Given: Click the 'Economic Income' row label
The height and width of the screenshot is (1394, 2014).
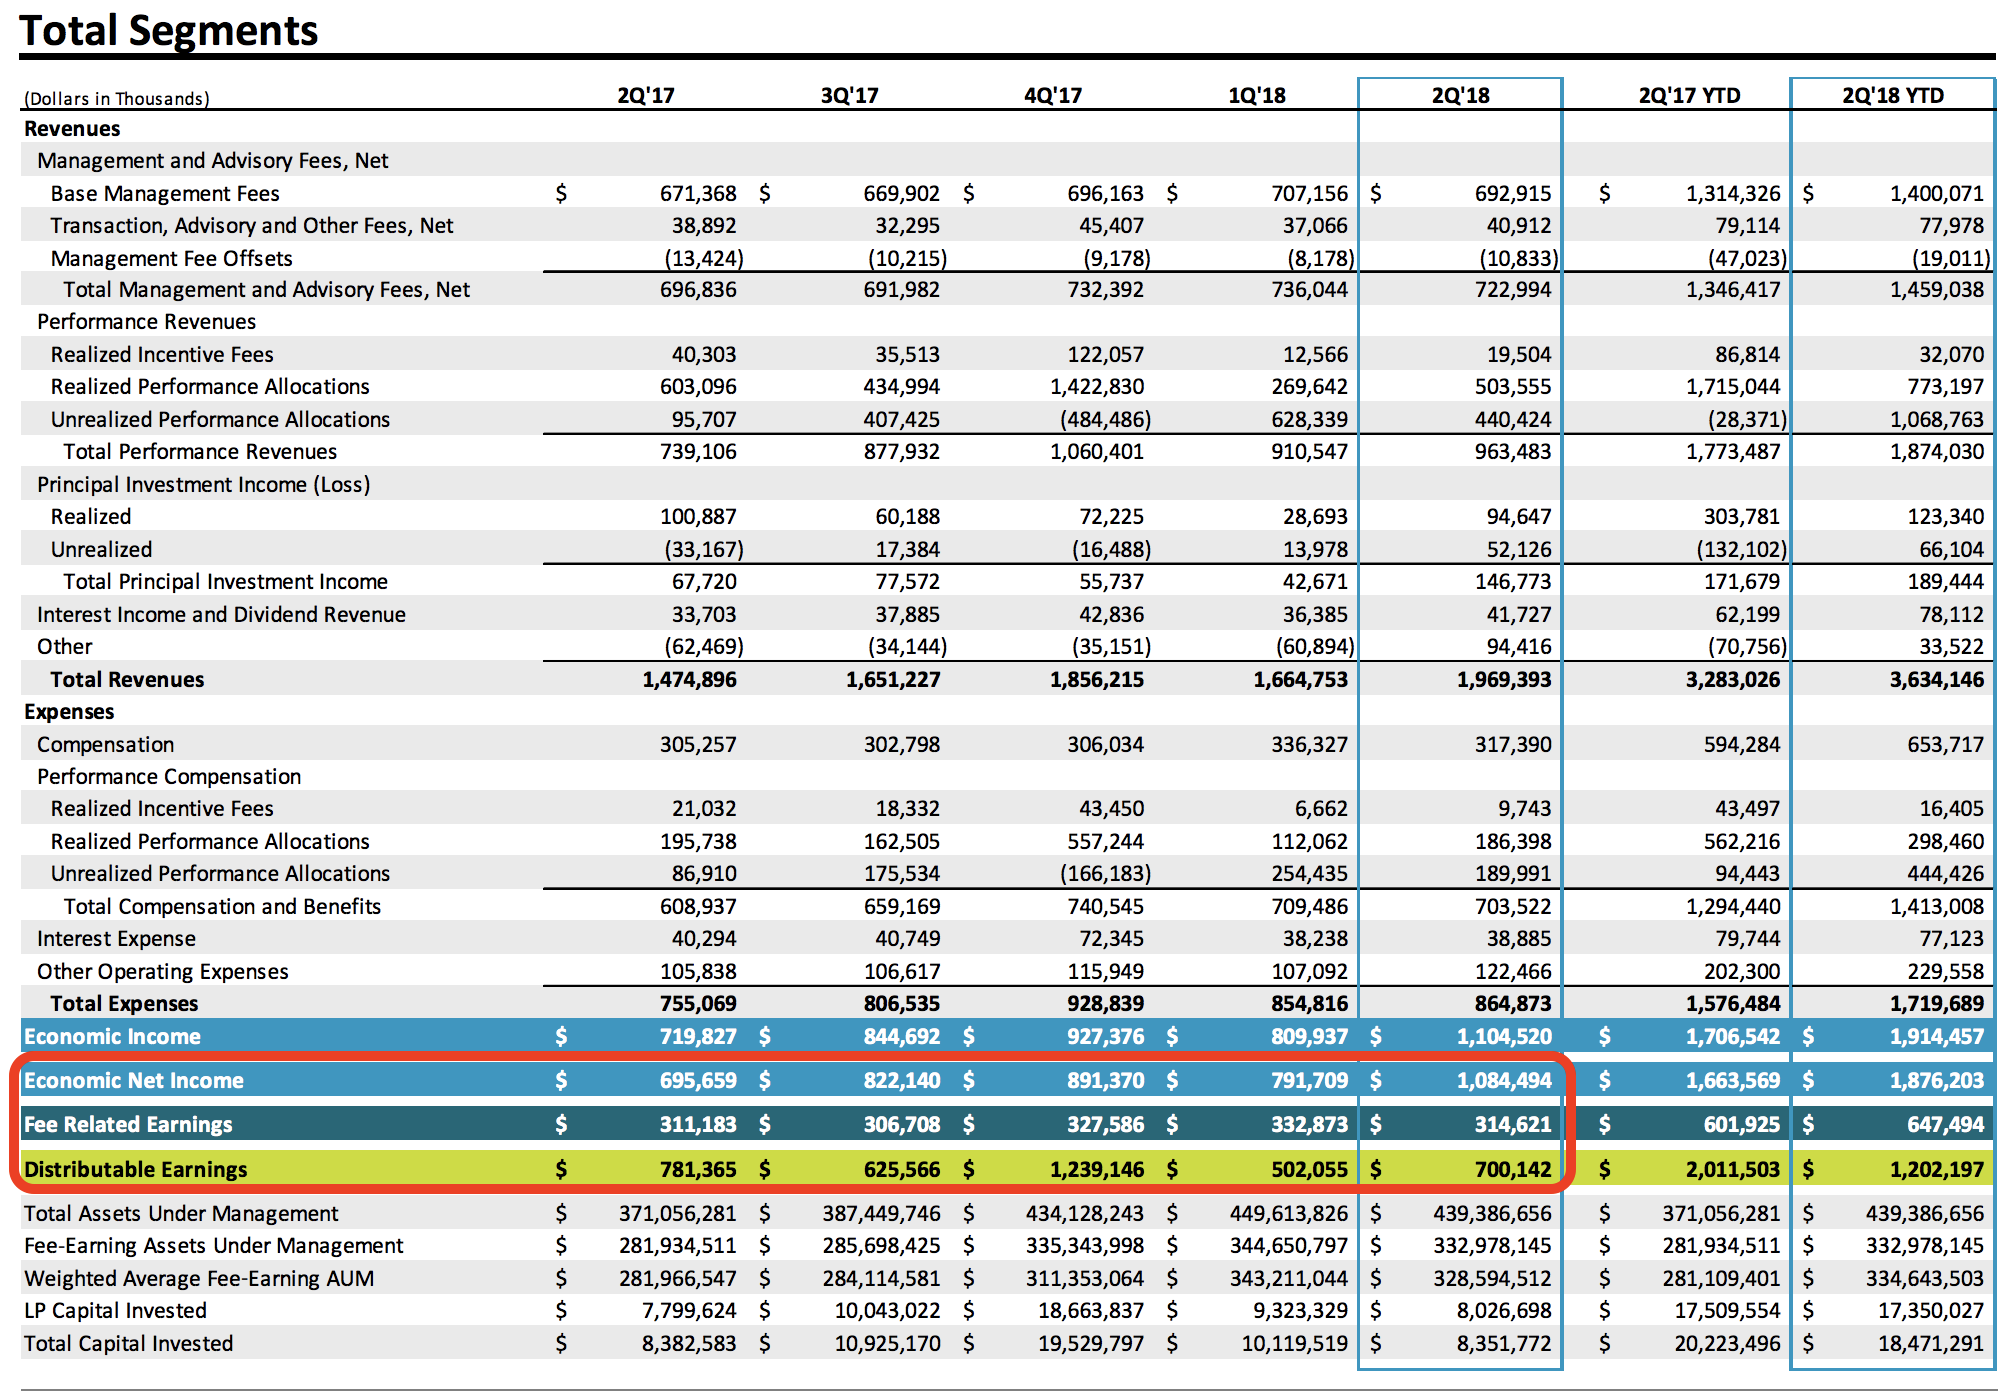Looking at the screenshot, I should click(112, 1037).
